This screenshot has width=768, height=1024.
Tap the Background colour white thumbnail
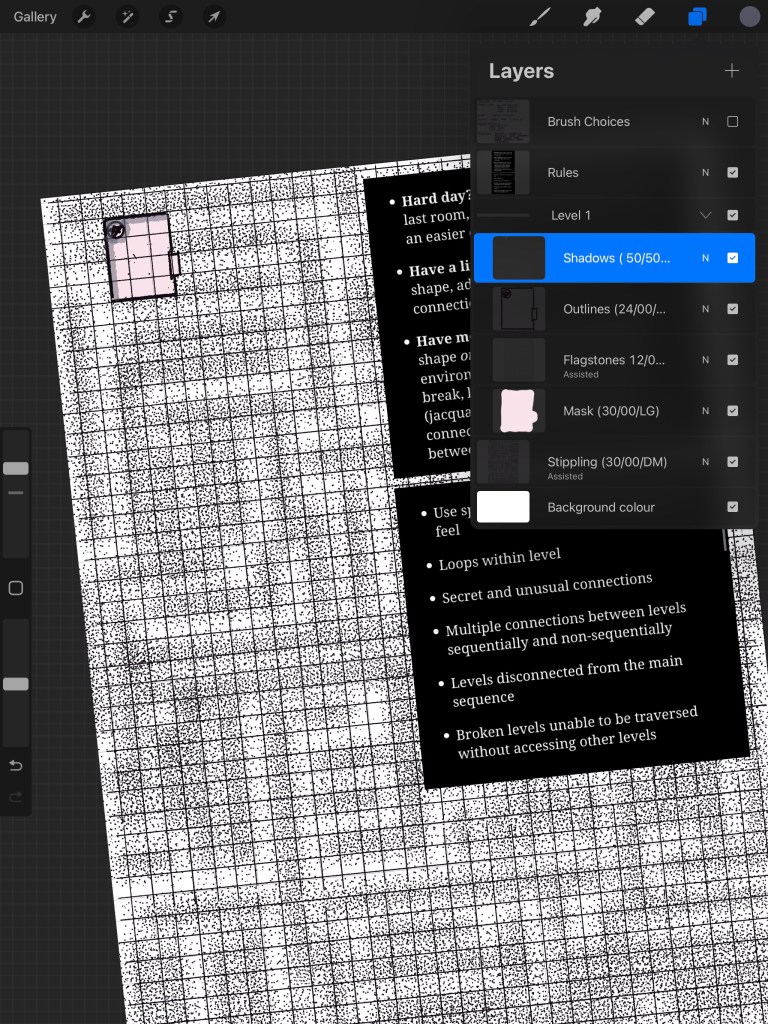pos(503,507)
